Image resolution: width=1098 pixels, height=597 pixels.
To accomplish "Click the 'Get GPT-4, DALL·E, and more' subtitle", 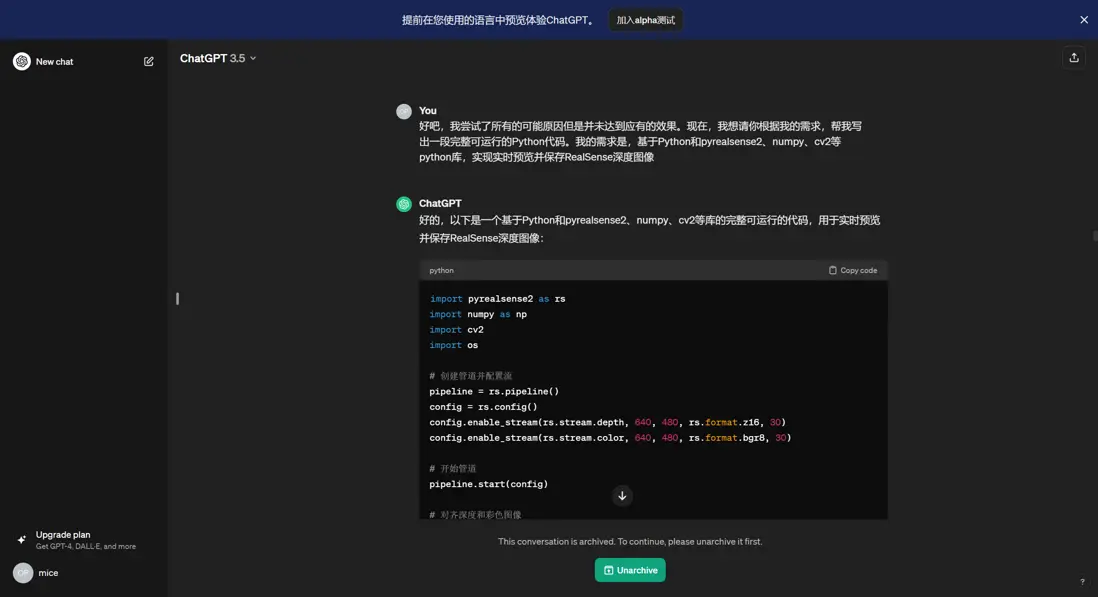I will point(85,547).
